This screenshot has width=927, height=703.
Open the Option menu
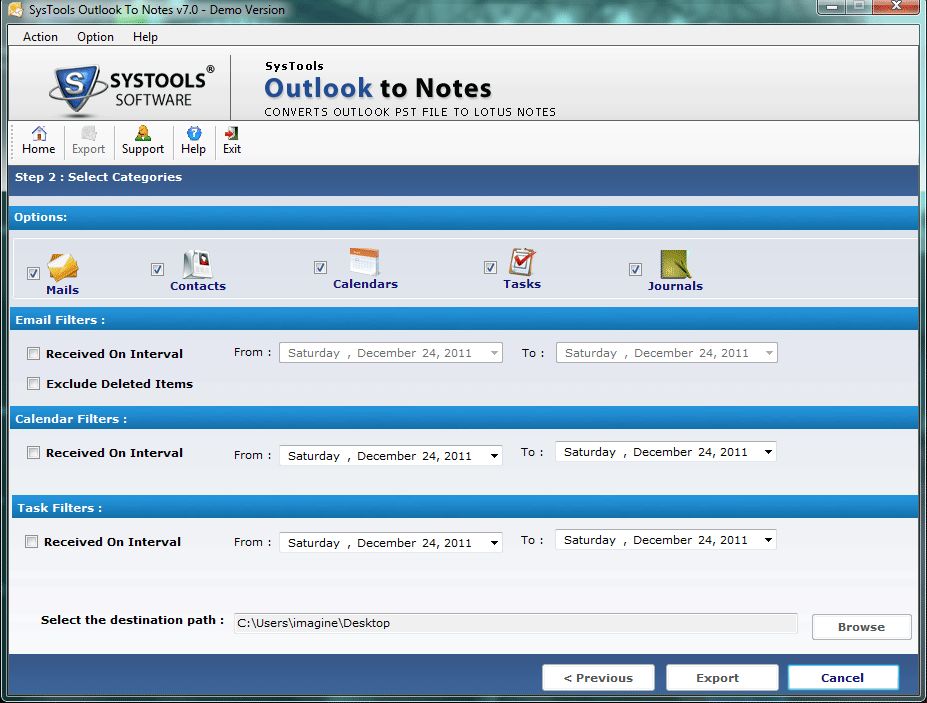95,37
